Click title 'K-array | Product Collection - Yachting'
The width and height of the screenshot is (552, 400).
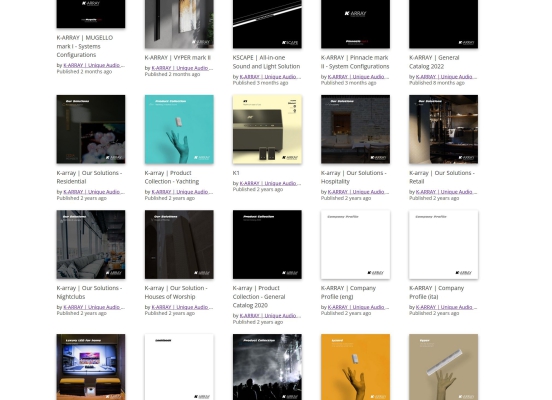(172, 177)
